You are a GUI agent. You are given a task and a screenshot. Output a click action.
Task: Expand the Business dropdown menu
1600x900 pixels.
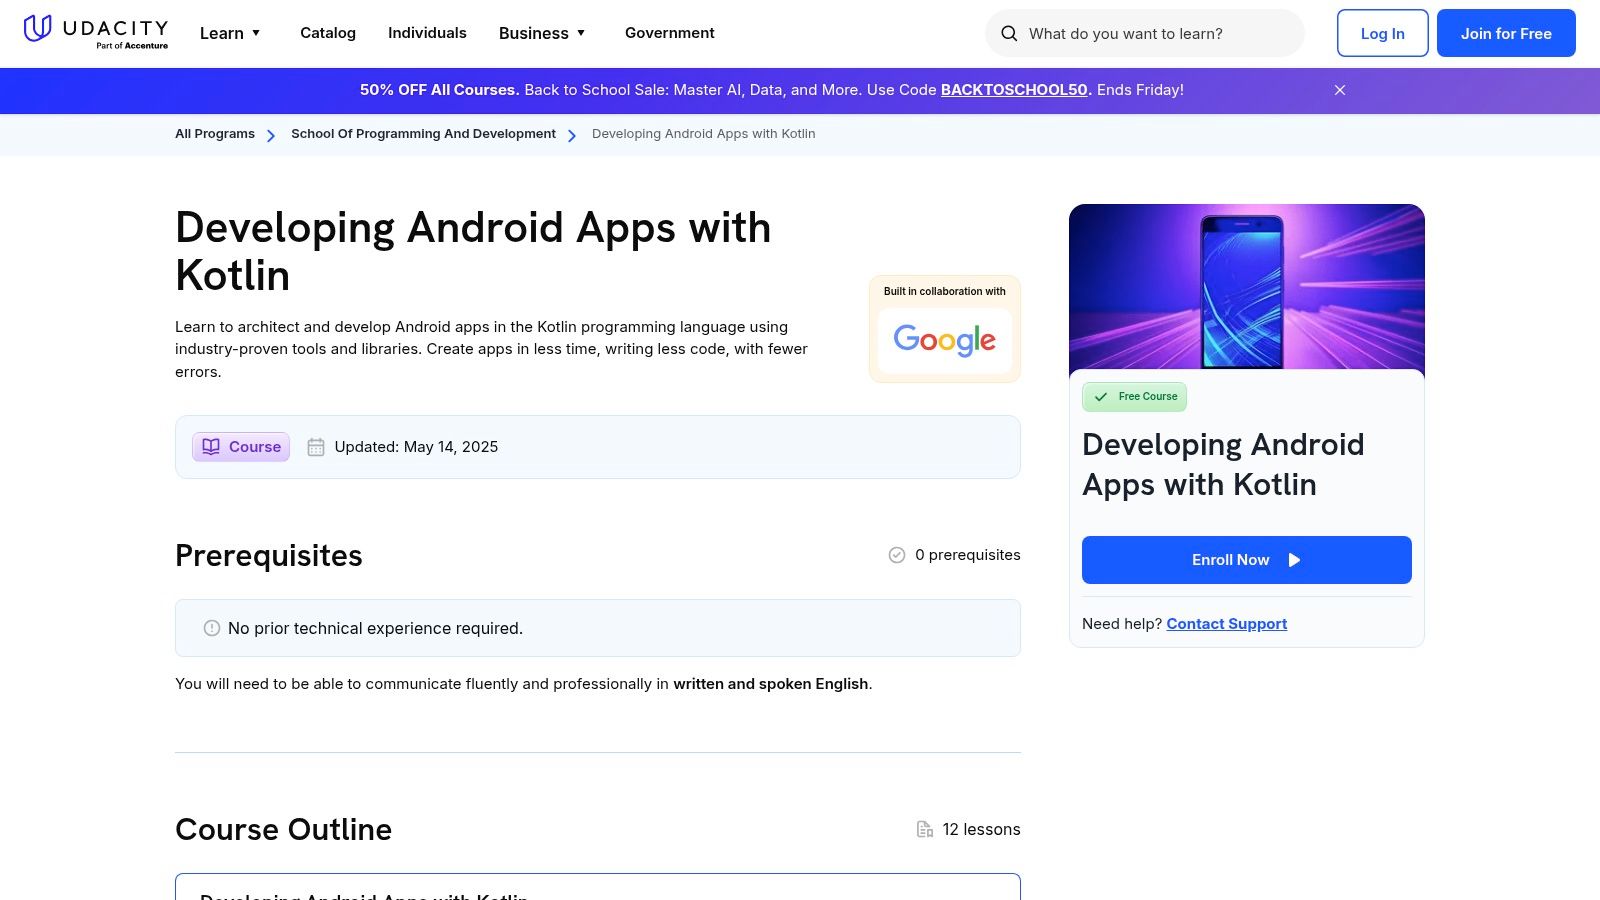(542, 33)
